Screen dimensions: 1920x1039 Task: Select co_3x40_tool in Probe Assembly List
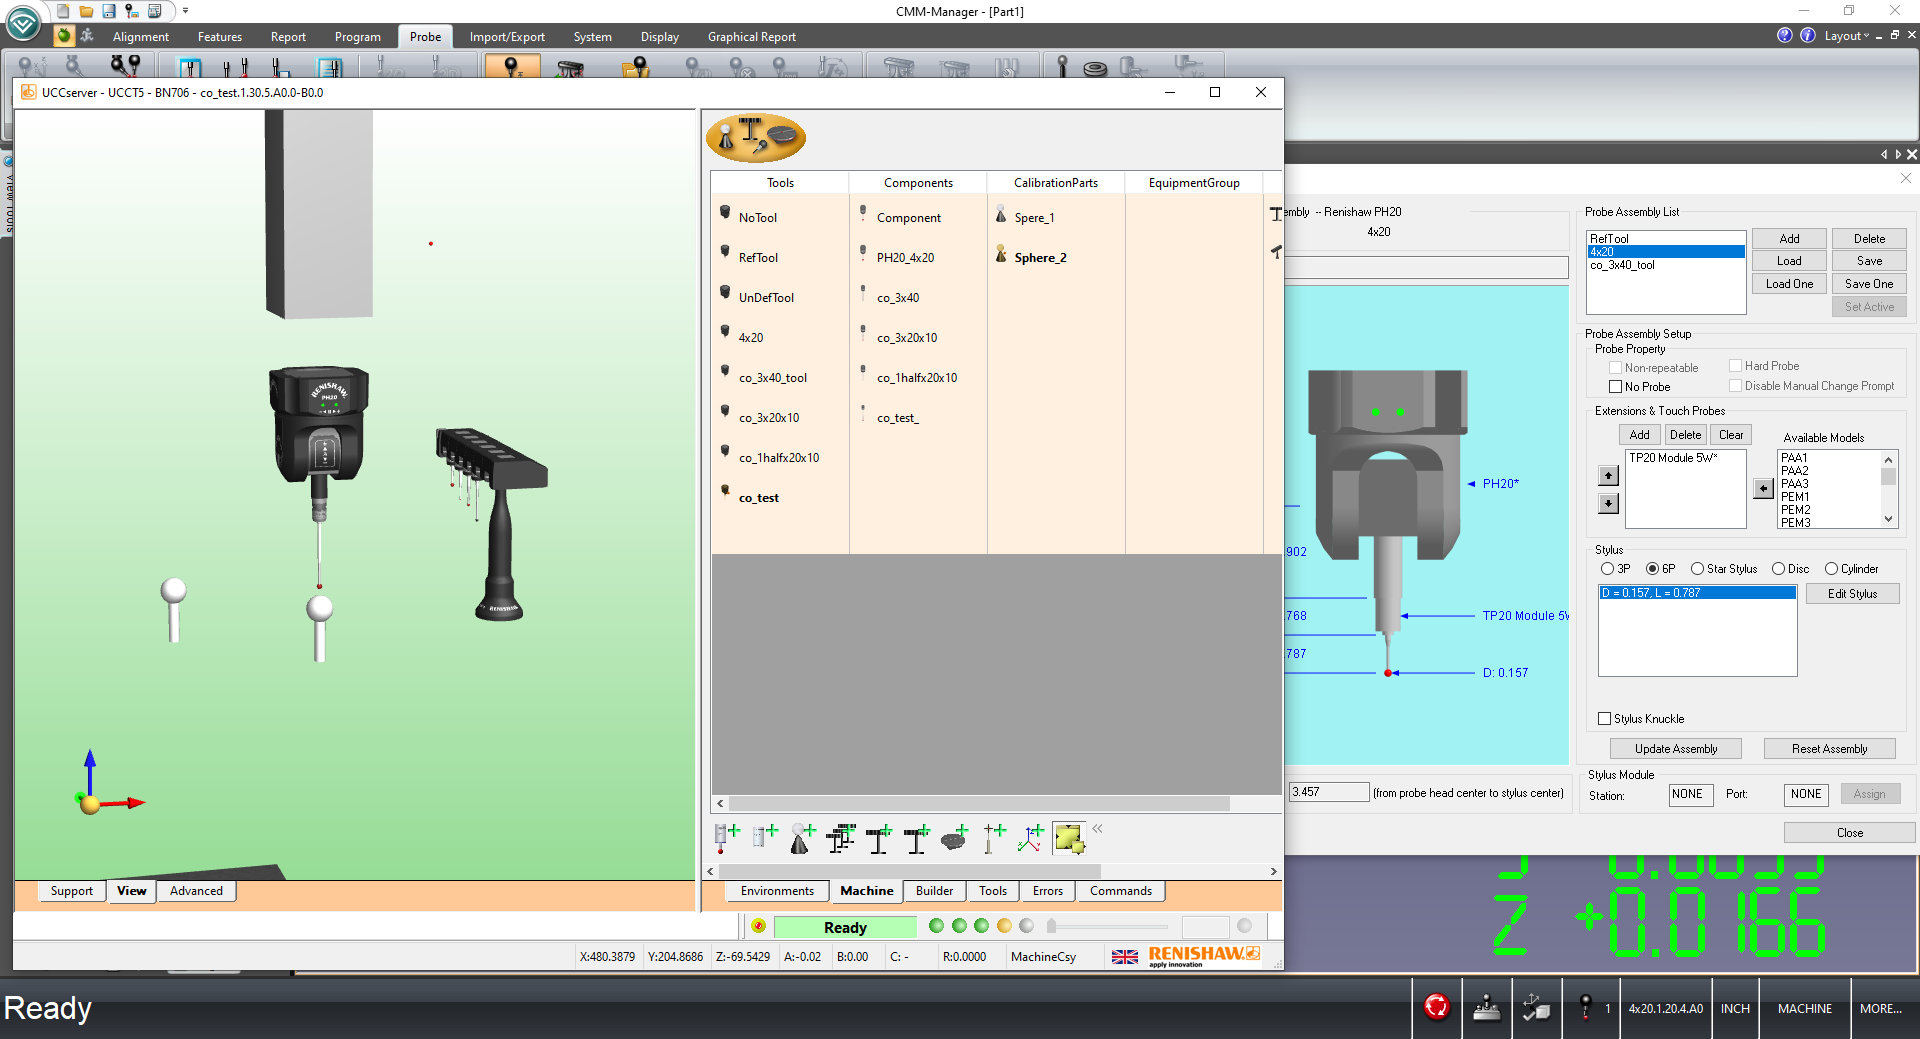coord(1622,265)
